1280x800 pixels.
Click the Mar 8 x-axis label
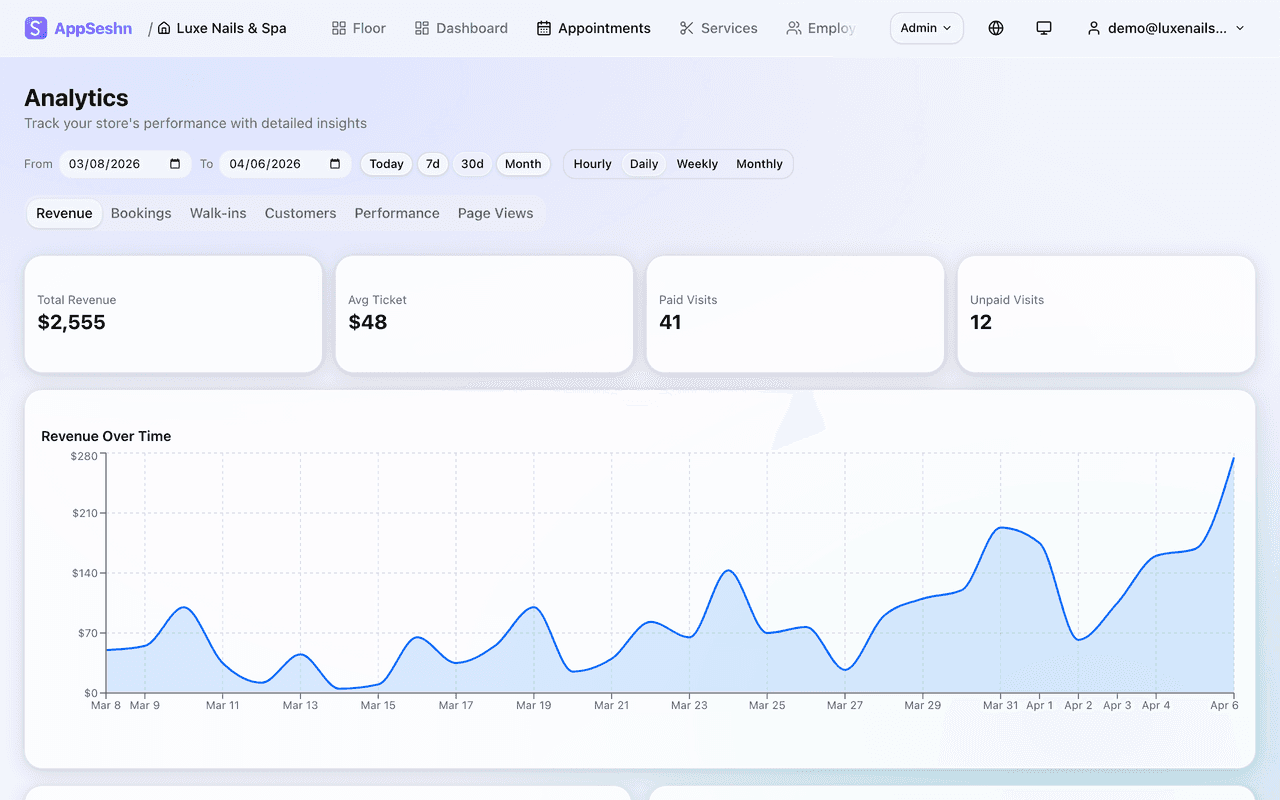click(x=106, y=705)
